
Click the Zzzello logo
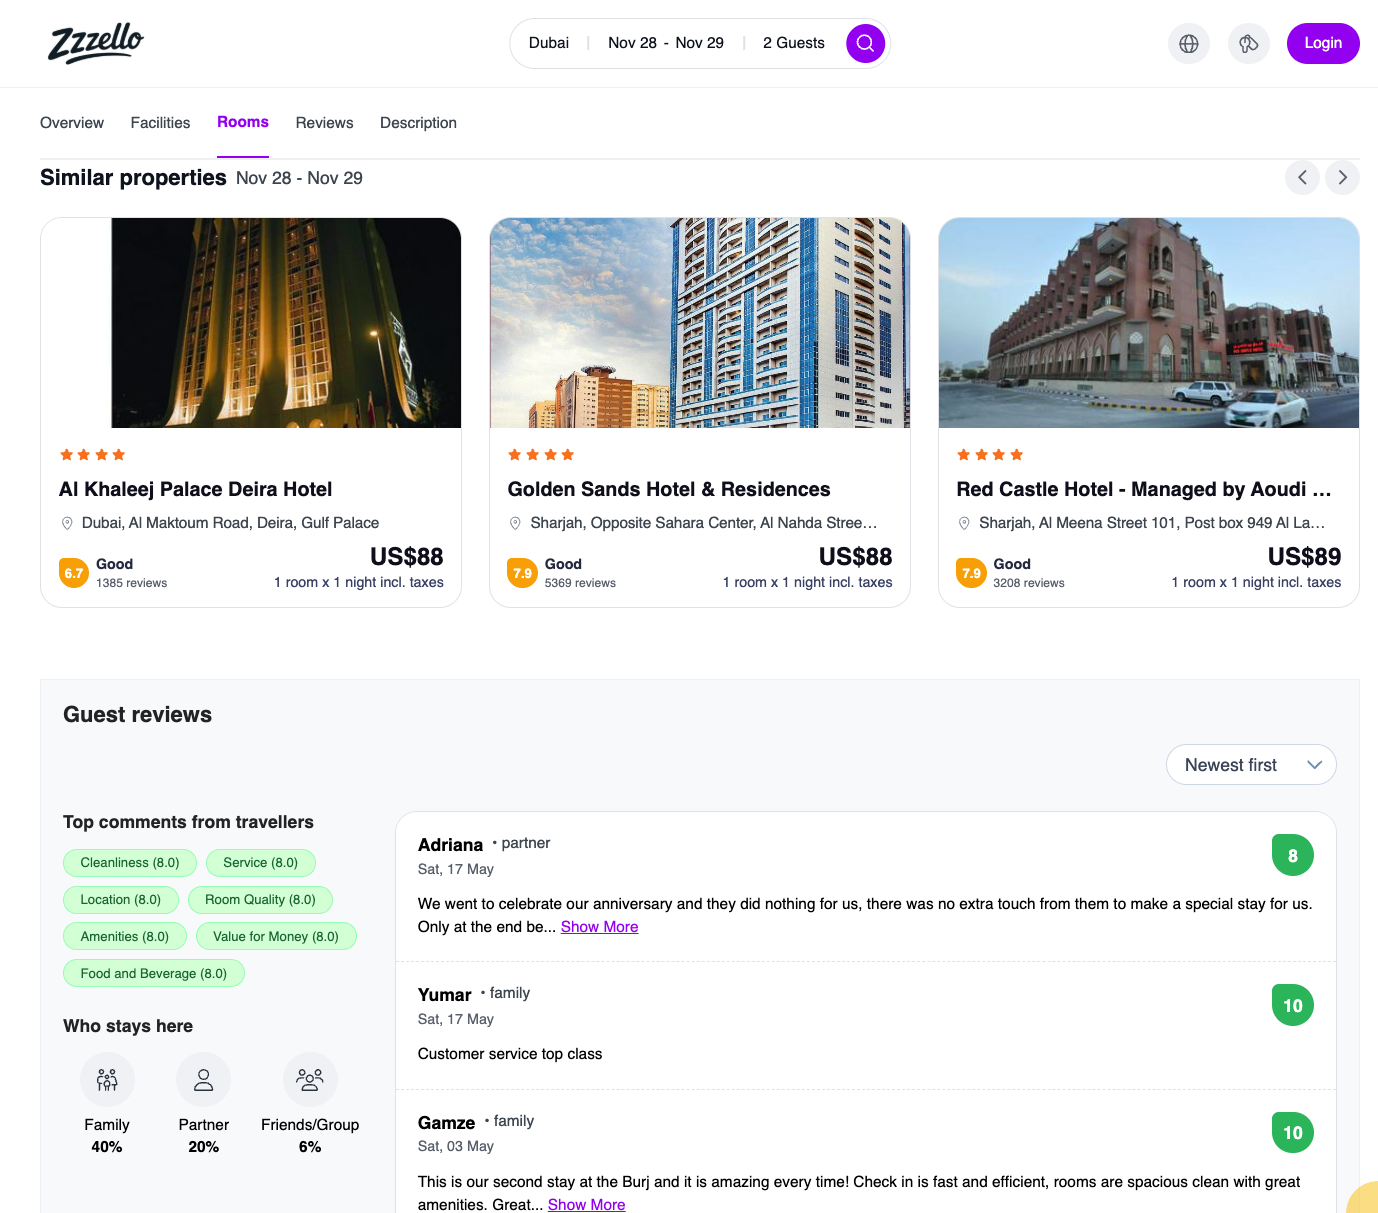pyautogui.click(x=96, y=43)
